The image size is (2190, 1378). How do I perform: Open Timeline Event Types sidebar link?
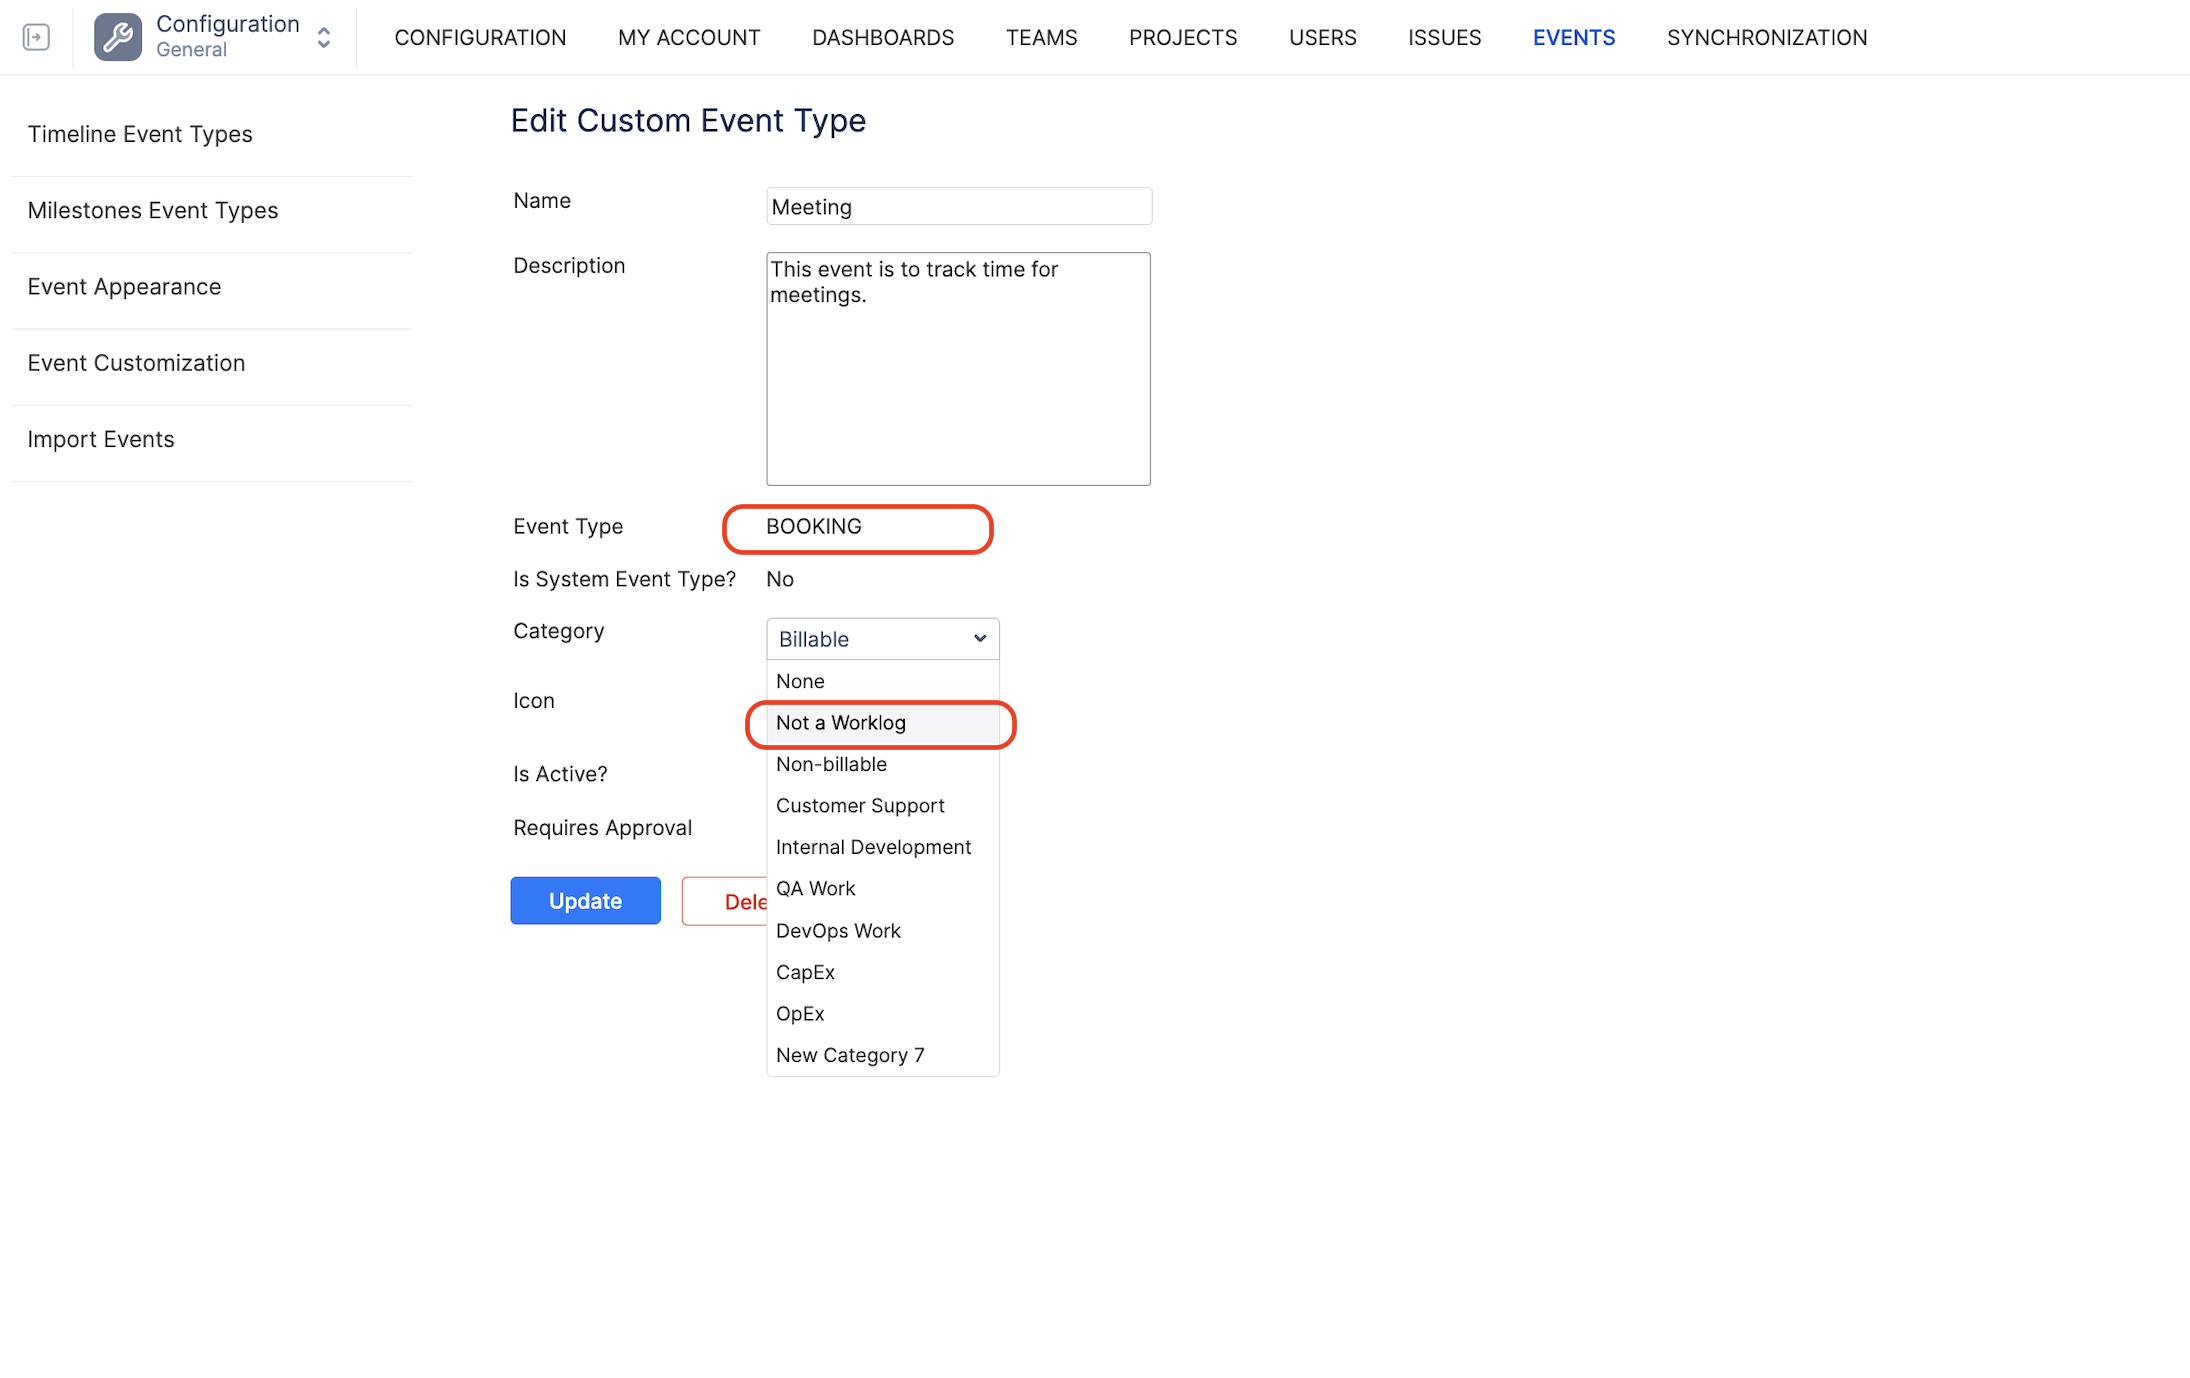click(x=140, y=134)
